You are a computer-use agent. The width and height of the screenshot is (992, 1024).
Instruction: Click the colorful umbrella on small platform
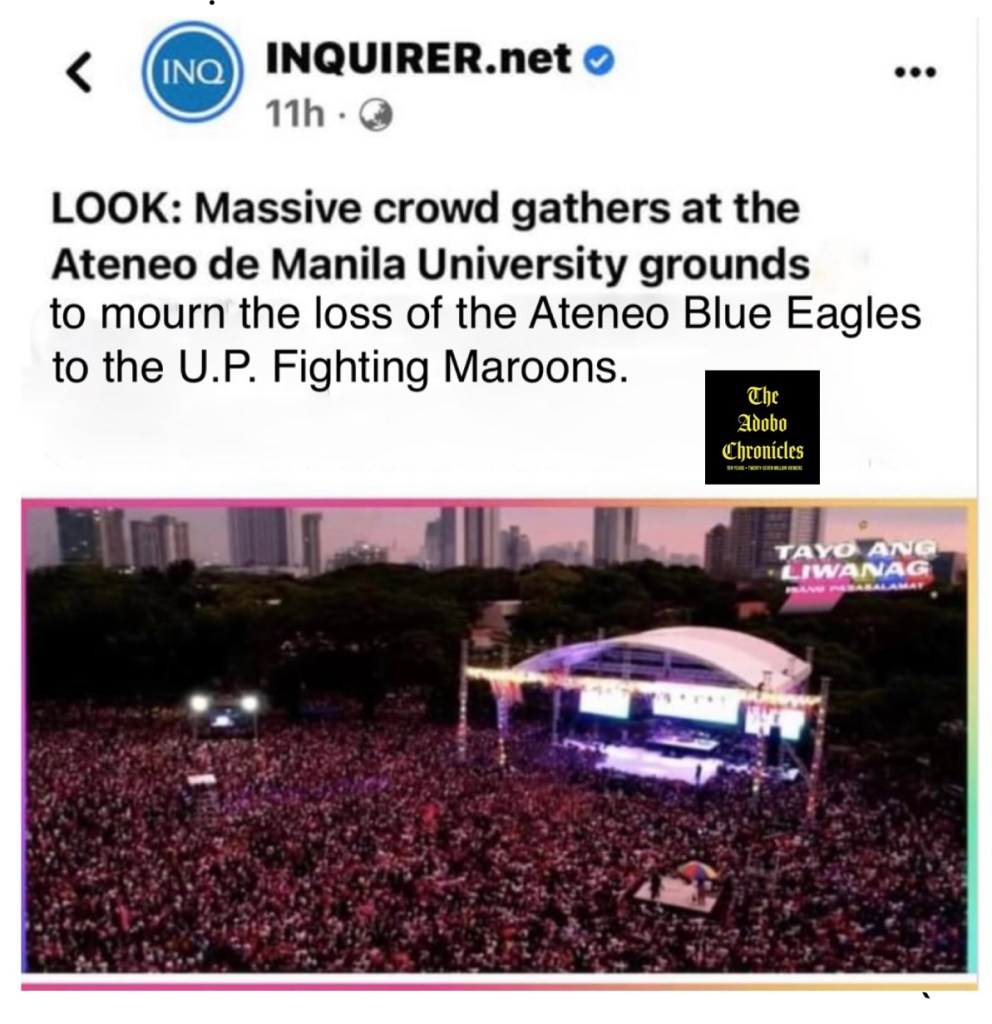[x=696, y=871]
